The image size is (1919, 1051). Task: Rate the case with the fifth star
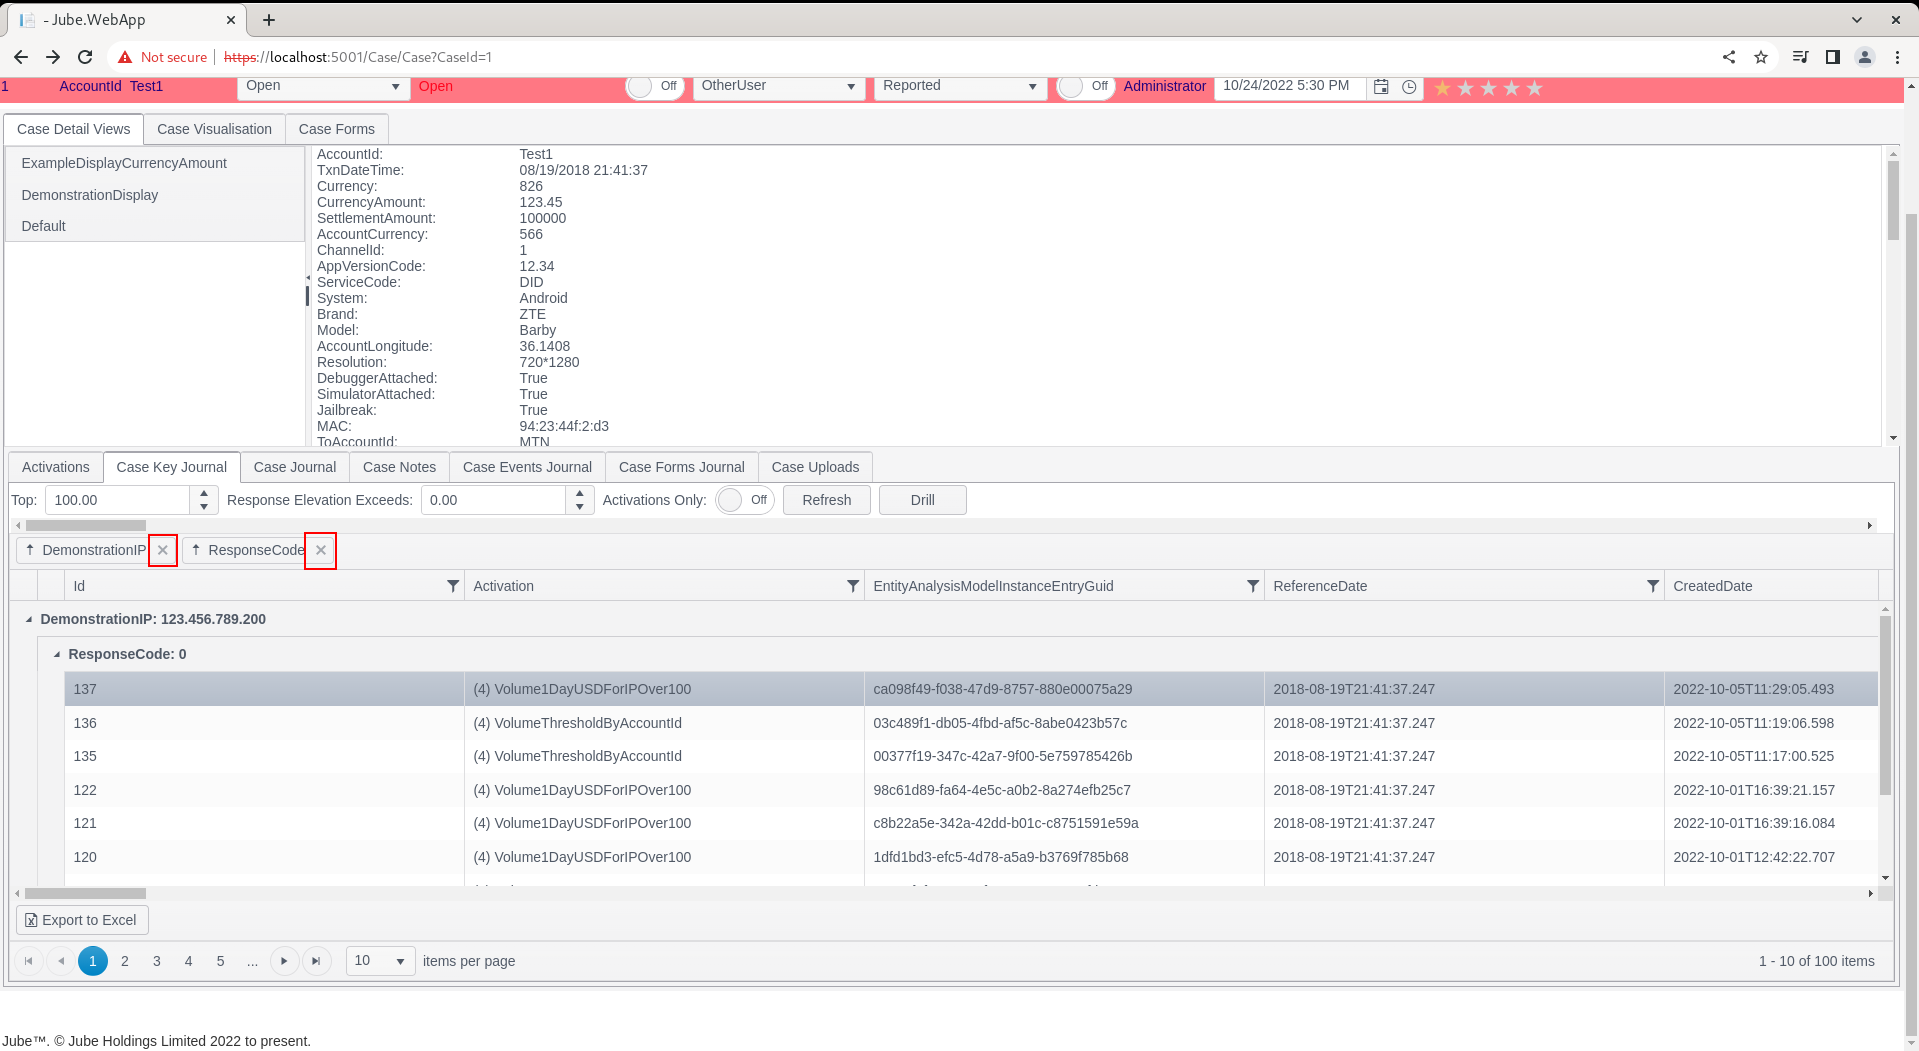point(1535,88)
